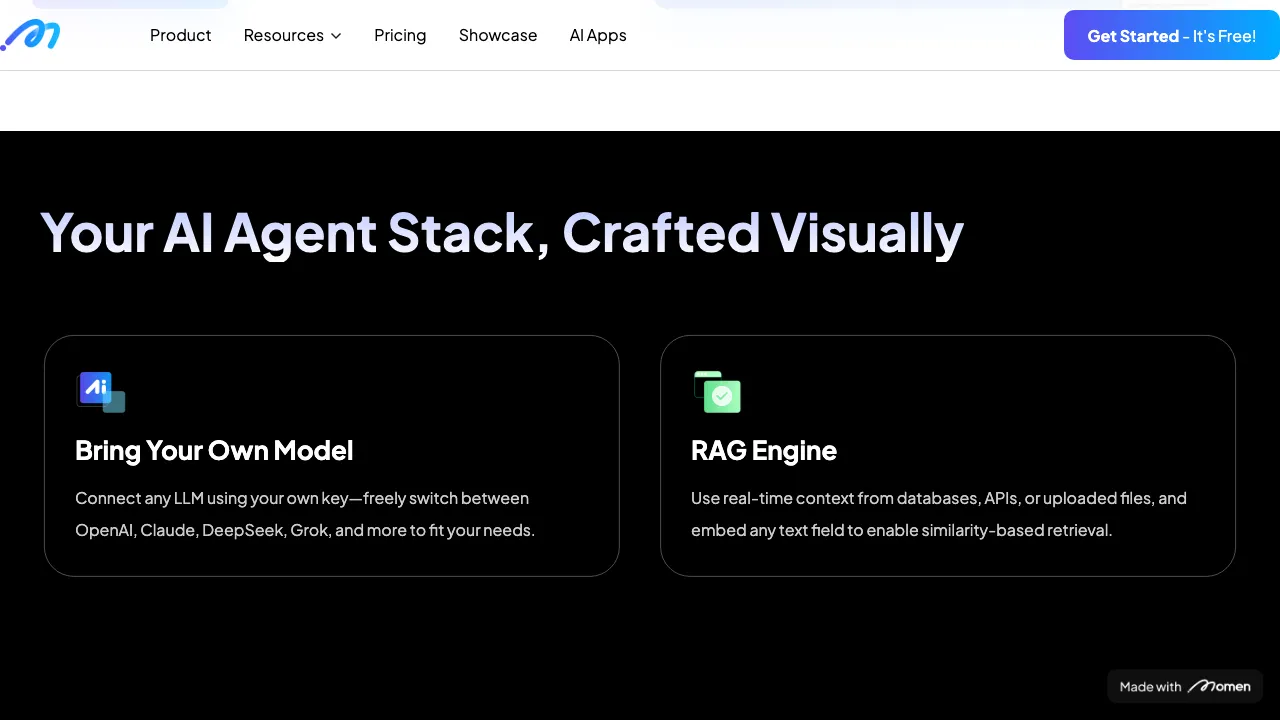Open the Showcase page

(x=498, y=35)
